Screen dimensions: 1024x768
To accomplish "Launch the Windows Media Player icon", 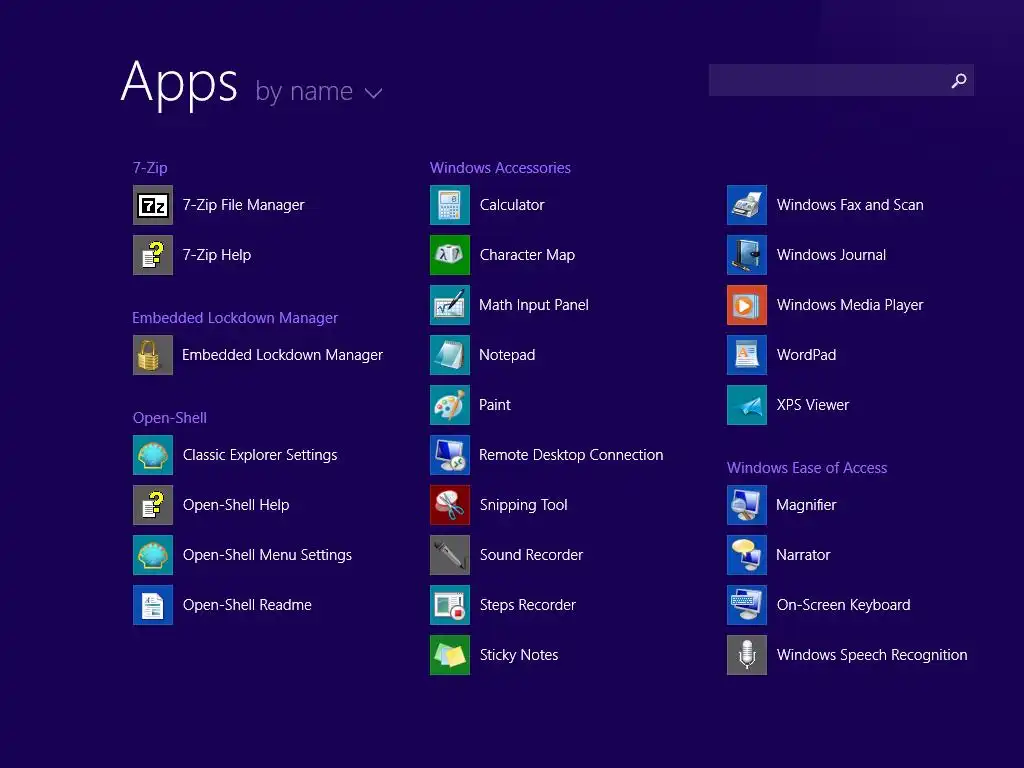I will tap(747, 305).
